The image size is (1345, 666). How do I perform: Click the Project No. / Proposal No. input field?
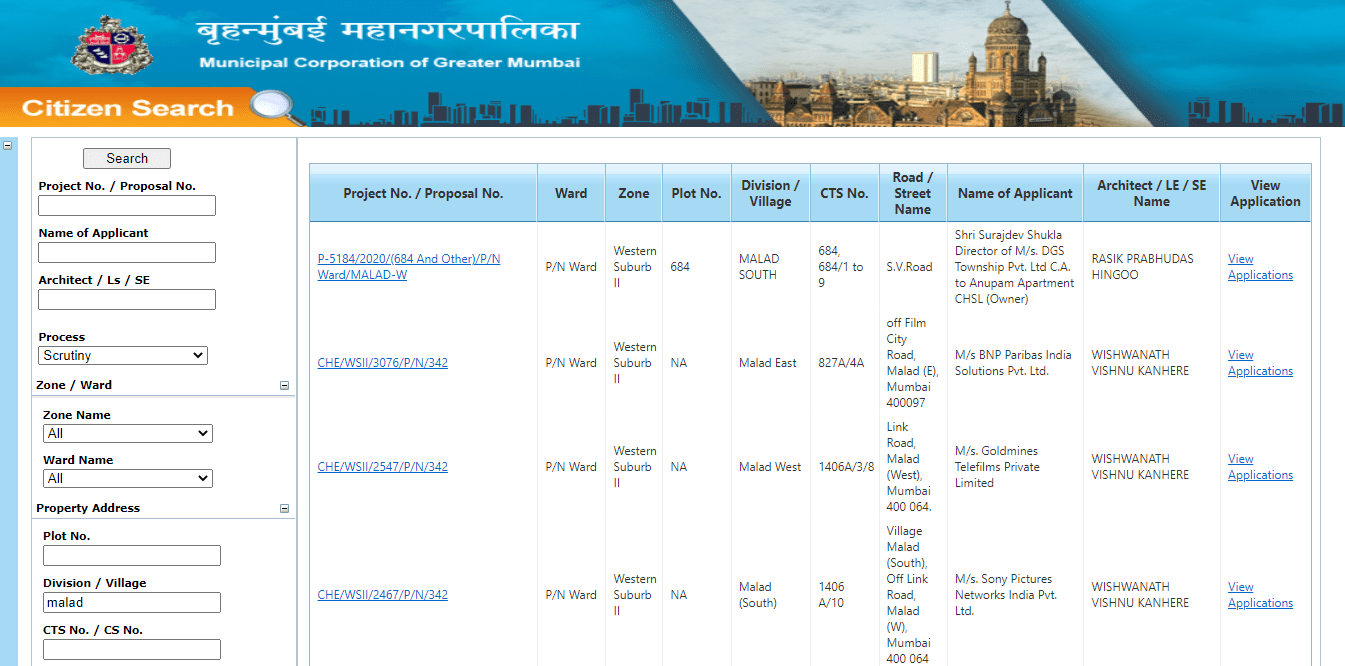[127, 206]
